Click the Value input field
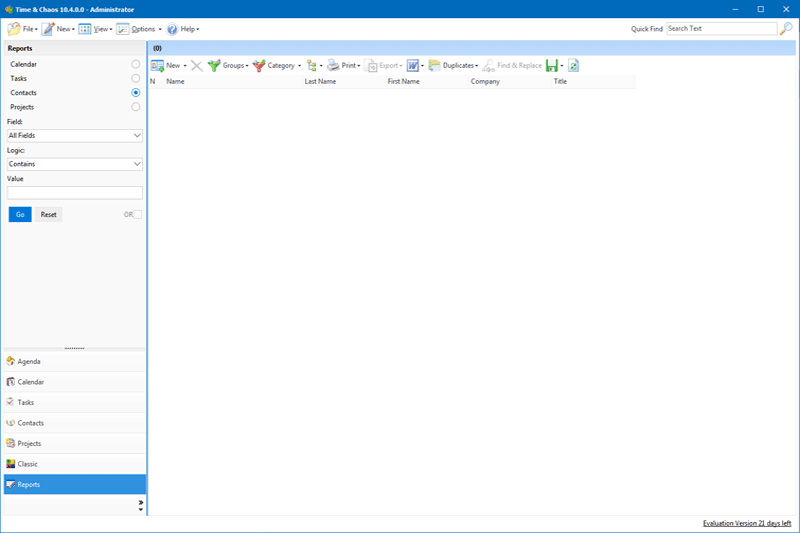 tap(74, 192)
